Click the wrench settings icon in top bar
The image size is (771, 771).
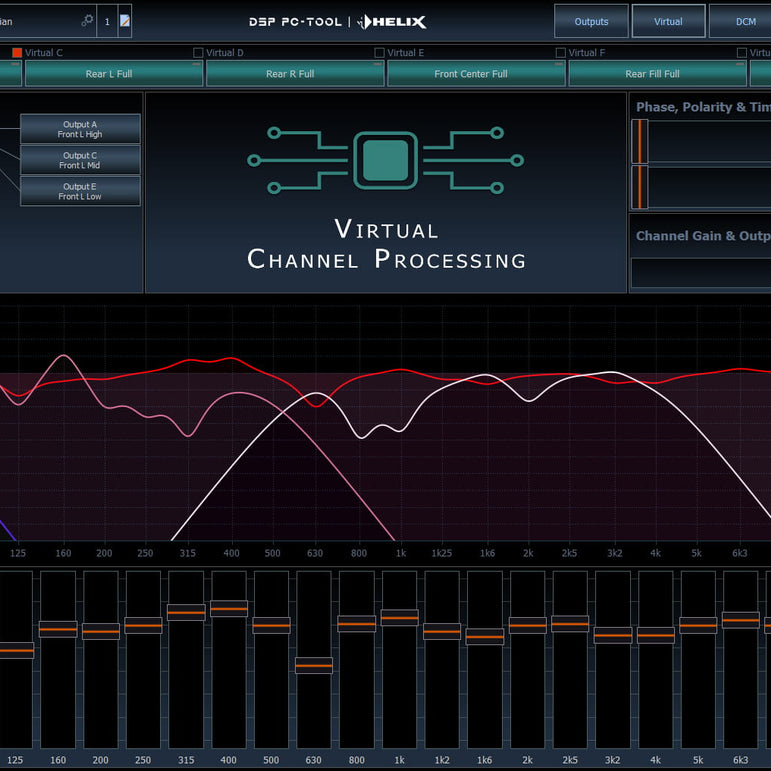point(87,20)
